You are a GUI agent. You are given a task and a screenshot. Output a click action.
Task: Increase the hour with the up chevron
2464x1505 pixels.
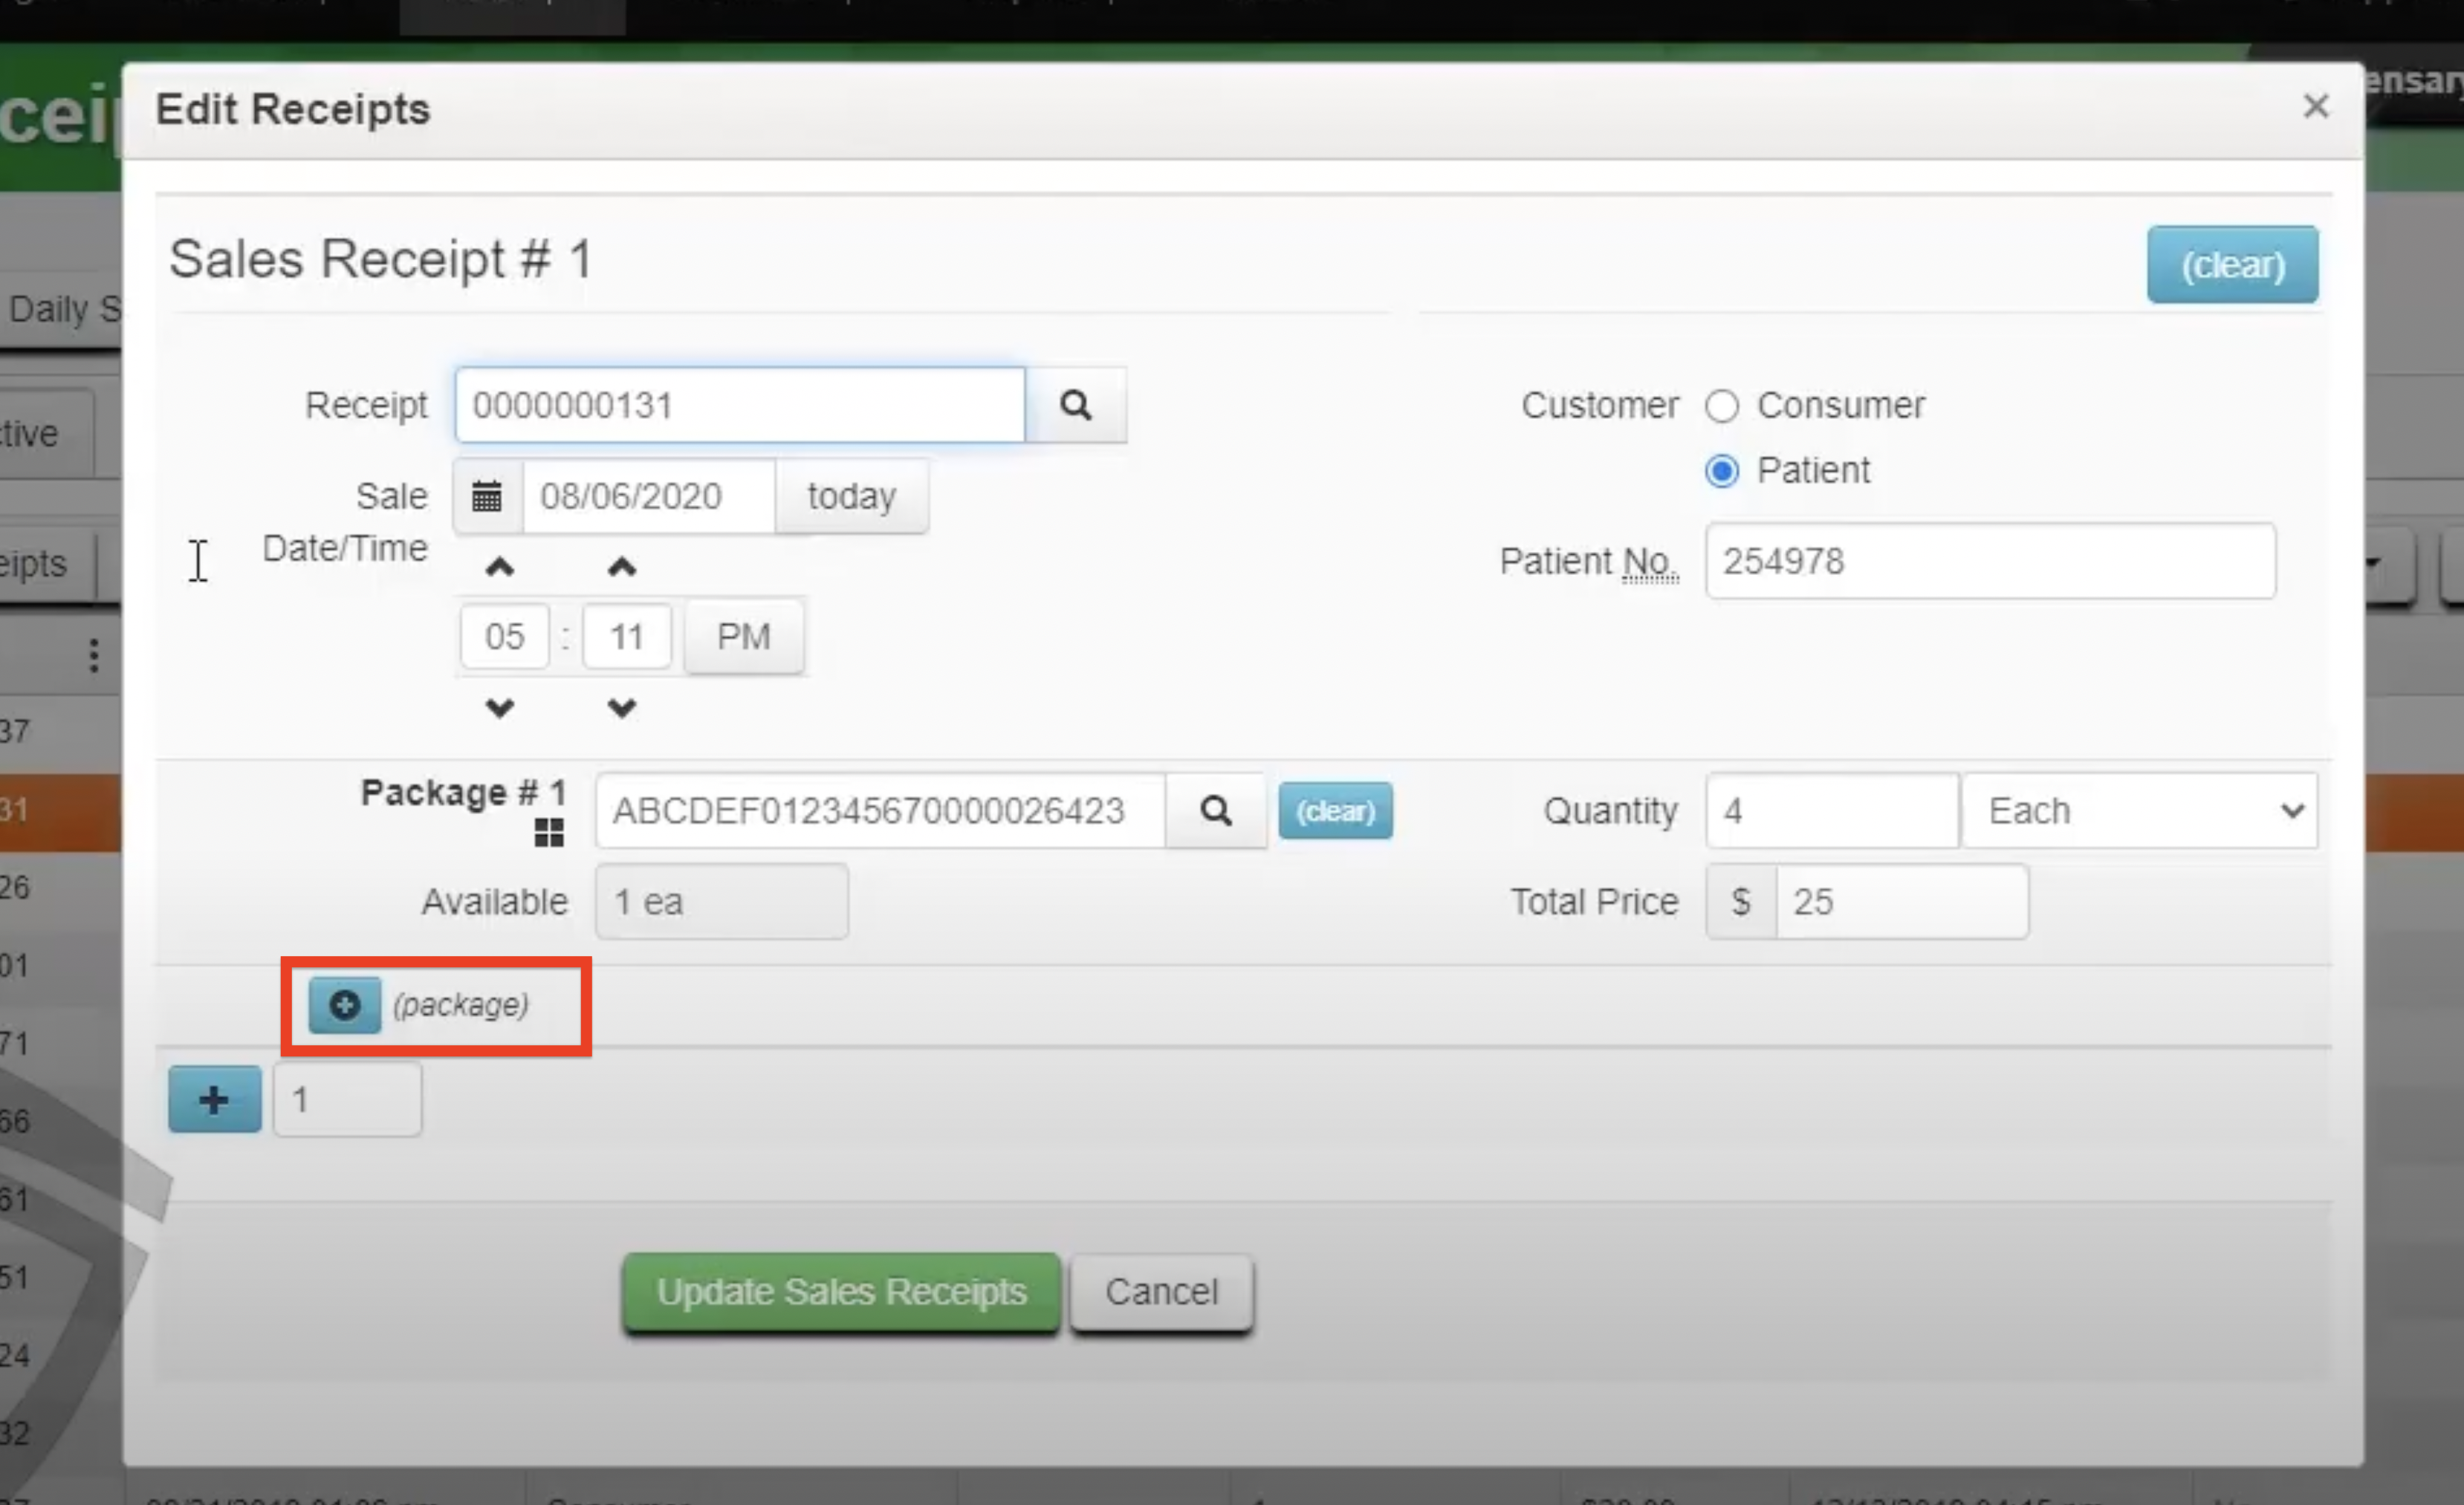point(500,568)
